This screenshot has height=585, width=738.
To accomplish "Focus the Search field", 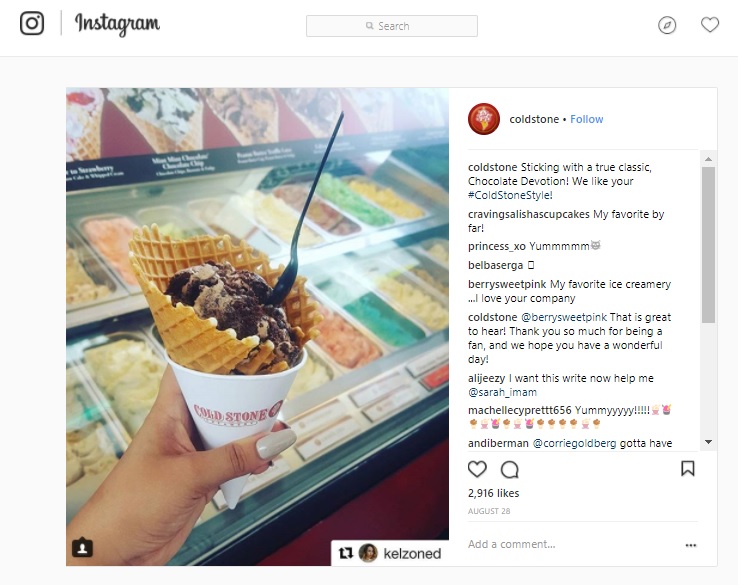I will coord(392,26).
